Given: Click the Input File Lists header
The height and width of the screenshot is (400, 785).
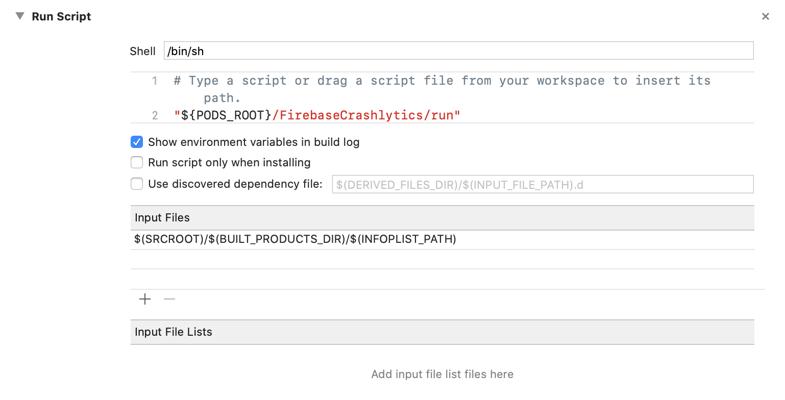Looking at the screenshot, I should [x=173, y=332].
